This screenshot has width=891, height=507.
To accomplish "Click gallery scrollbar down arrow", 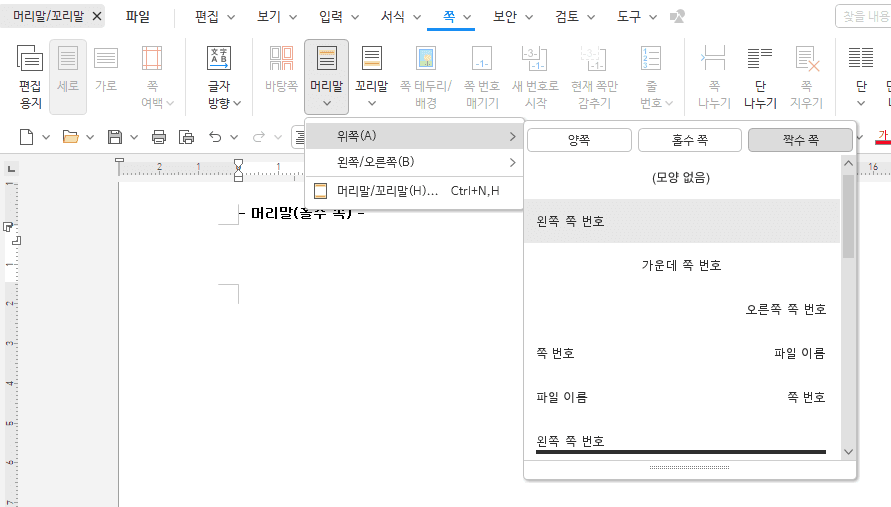I will pyautogui.click(x=848, y=452).
